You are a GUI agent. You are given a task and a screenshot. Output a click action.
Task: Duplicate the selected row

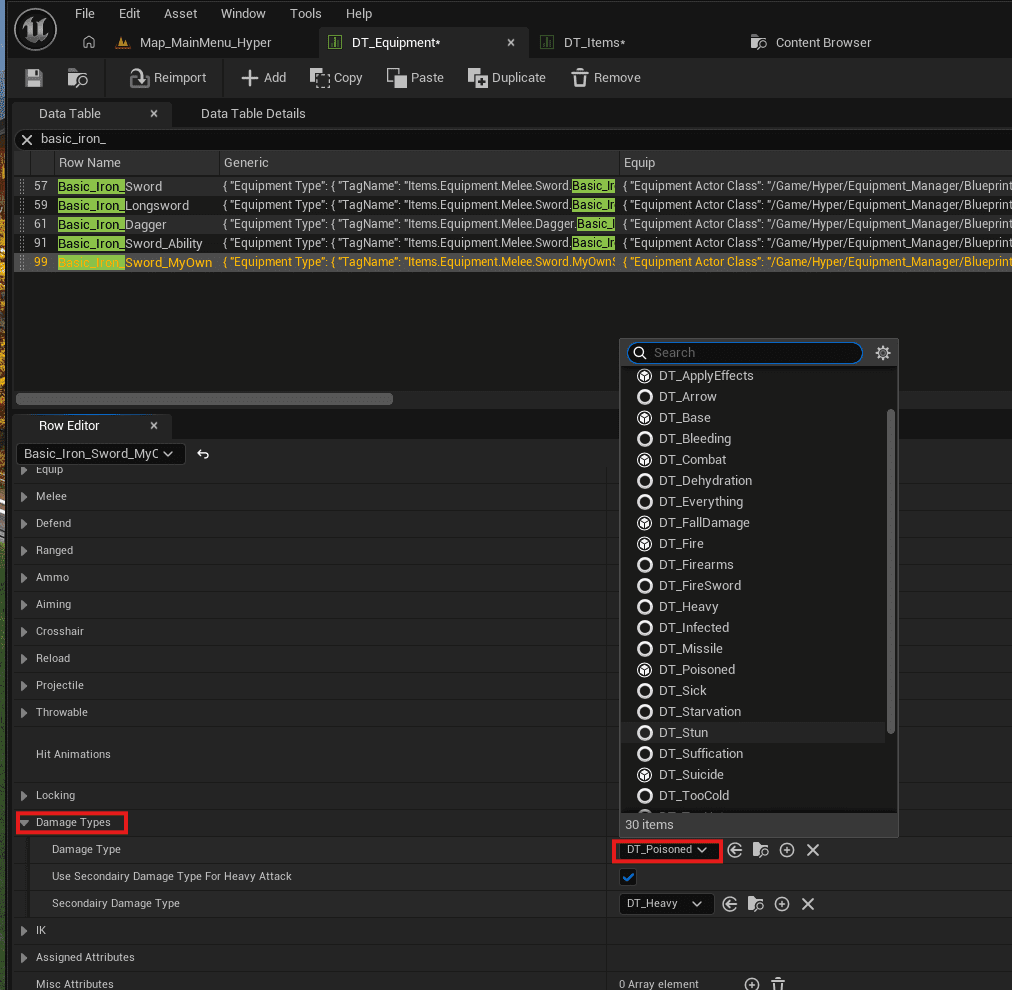point(507,77)
